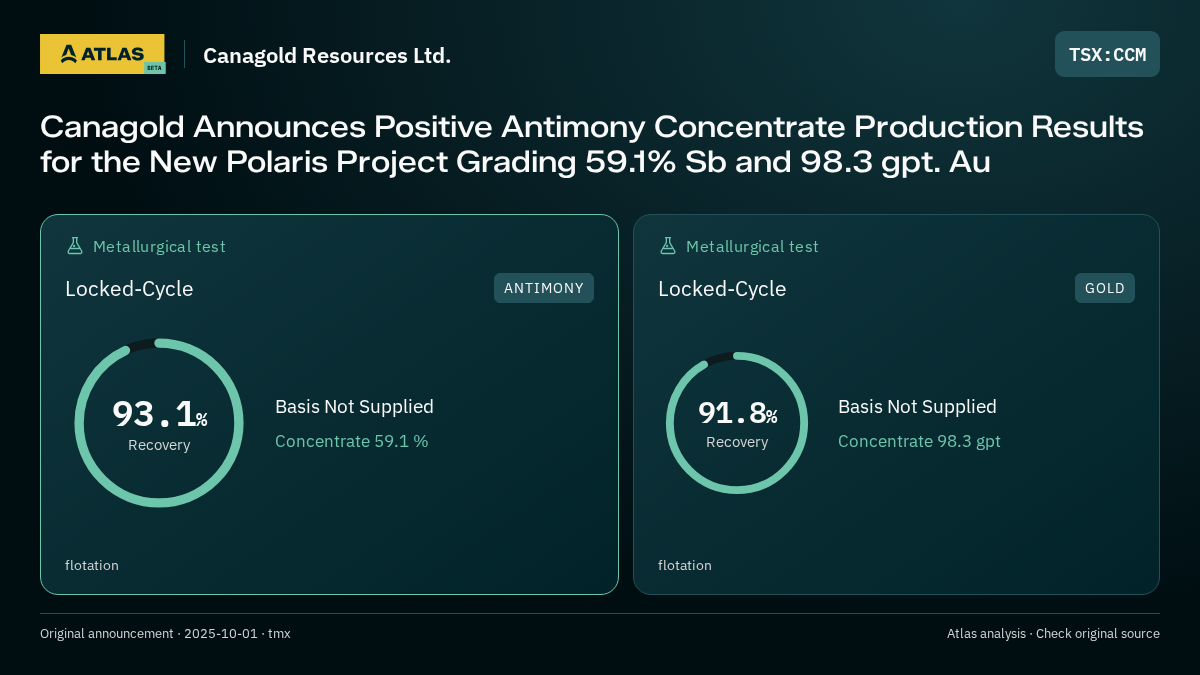Click 'Concentrate 59.1 %' value
The width and height of the screenshot is (1200, 675).
(351, 441)
